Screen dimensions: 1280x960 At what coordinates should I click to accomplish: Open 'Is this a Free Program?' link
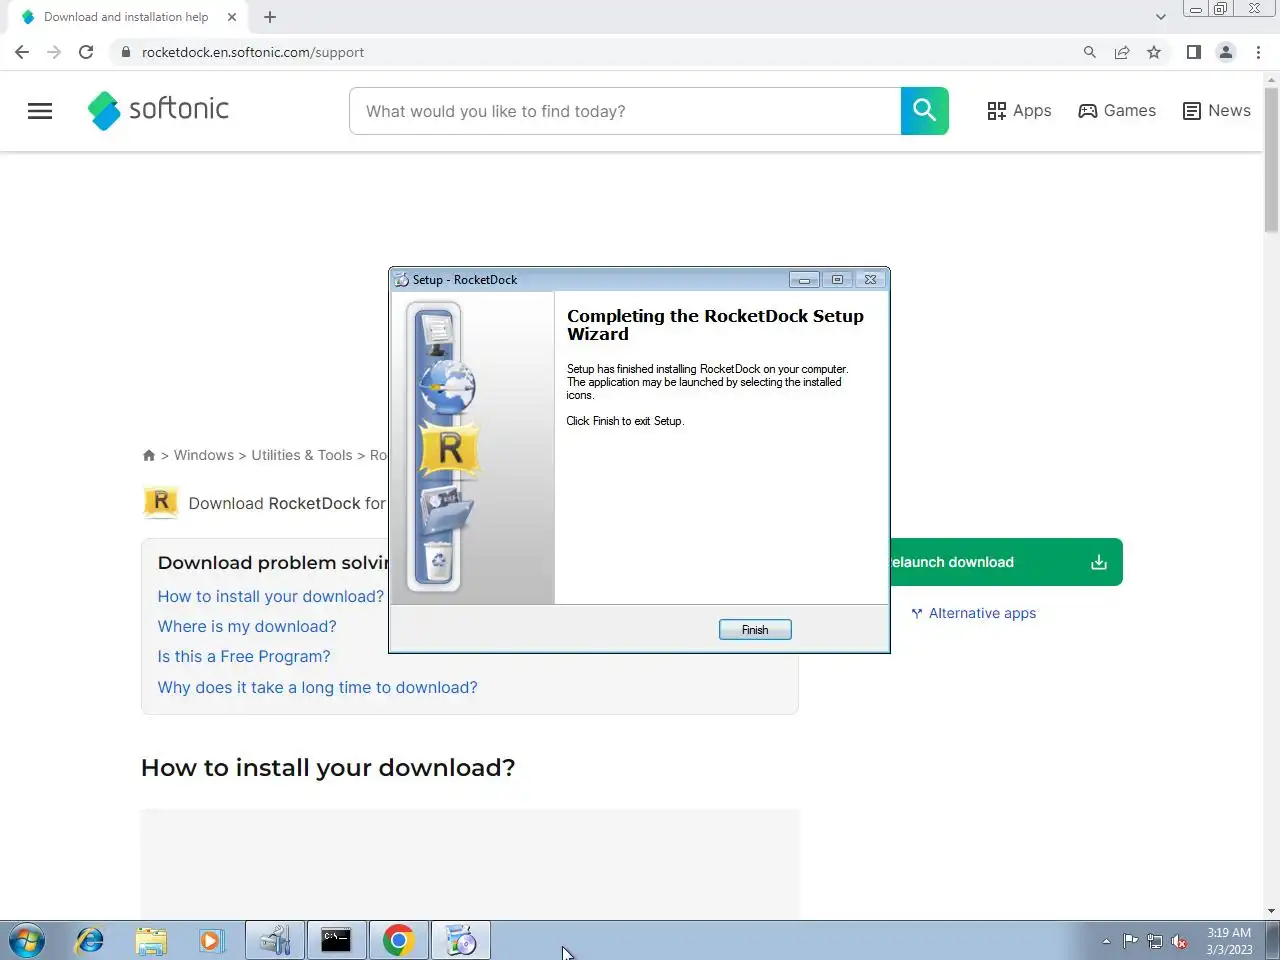coord(244,656)
